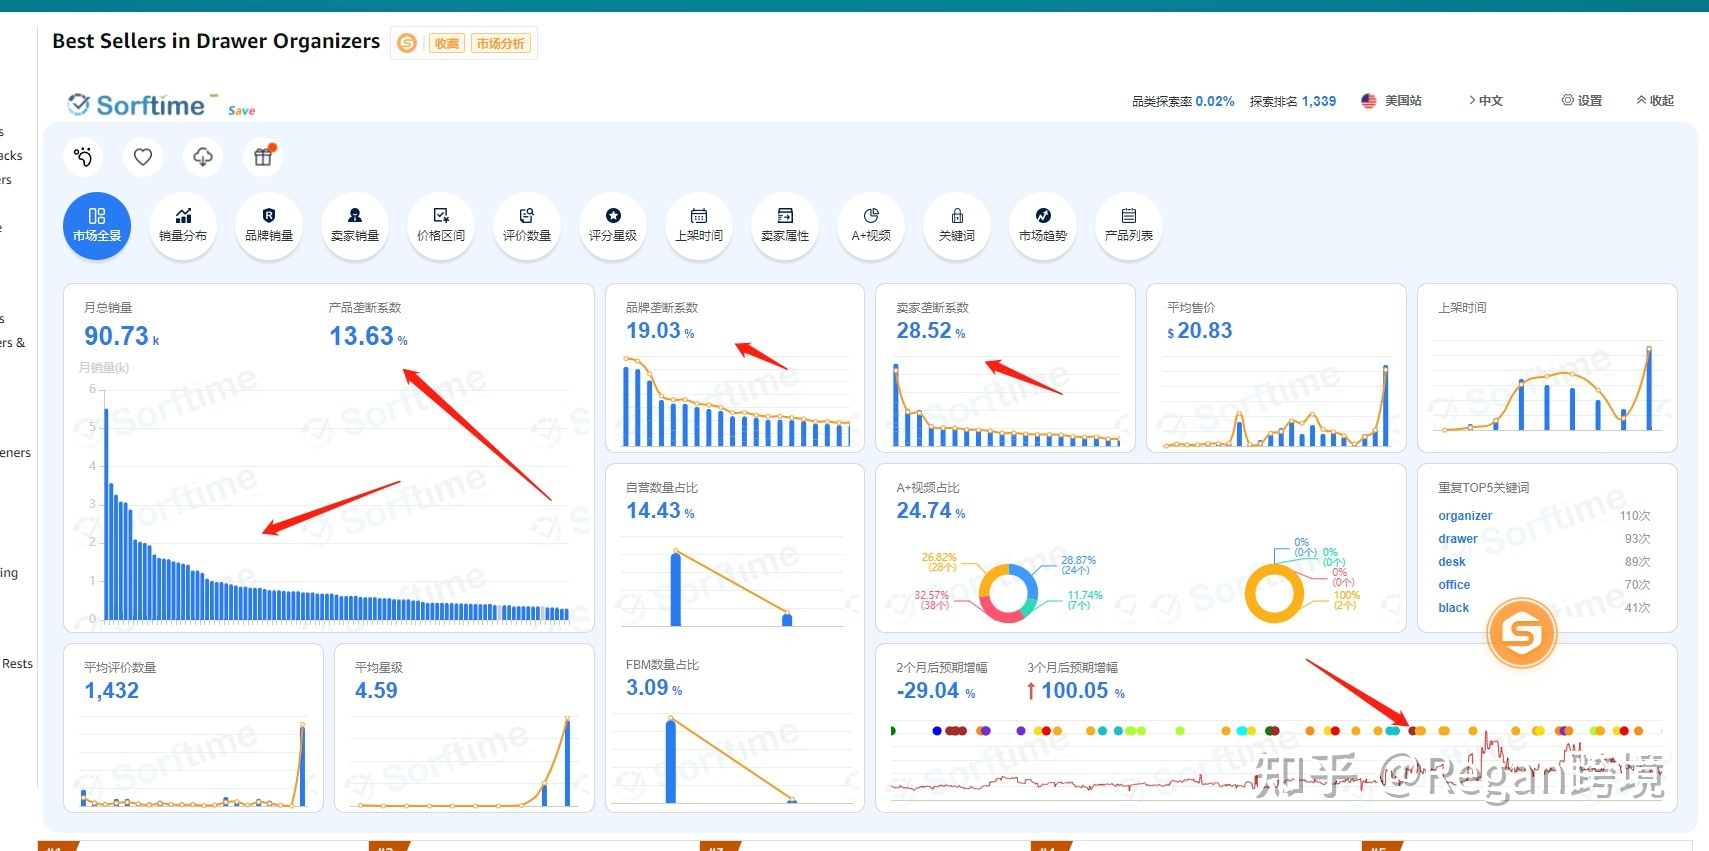
Task: Click the Best Sellers in Drawer Organizers heading
Action: 216,41
